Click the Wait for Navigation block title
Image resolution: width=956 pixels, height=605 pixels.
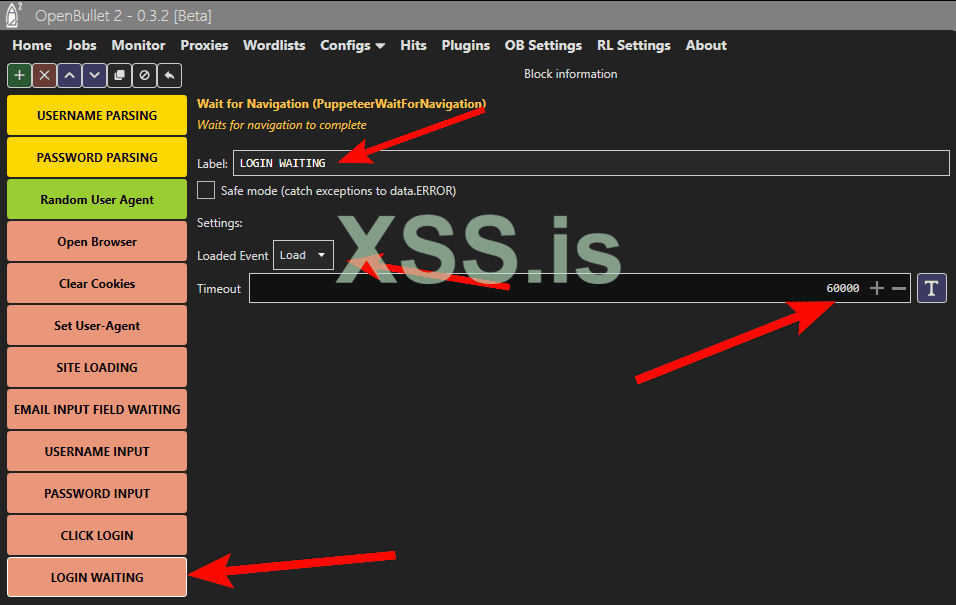(341, 104)
